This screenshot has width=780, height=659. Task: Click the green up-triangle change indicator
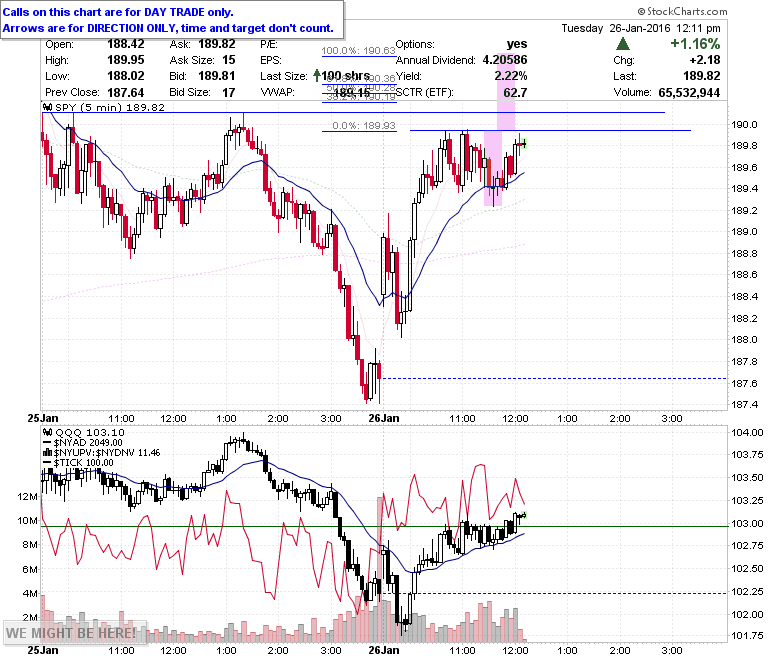pyautogui.click(x=622, y=44)
